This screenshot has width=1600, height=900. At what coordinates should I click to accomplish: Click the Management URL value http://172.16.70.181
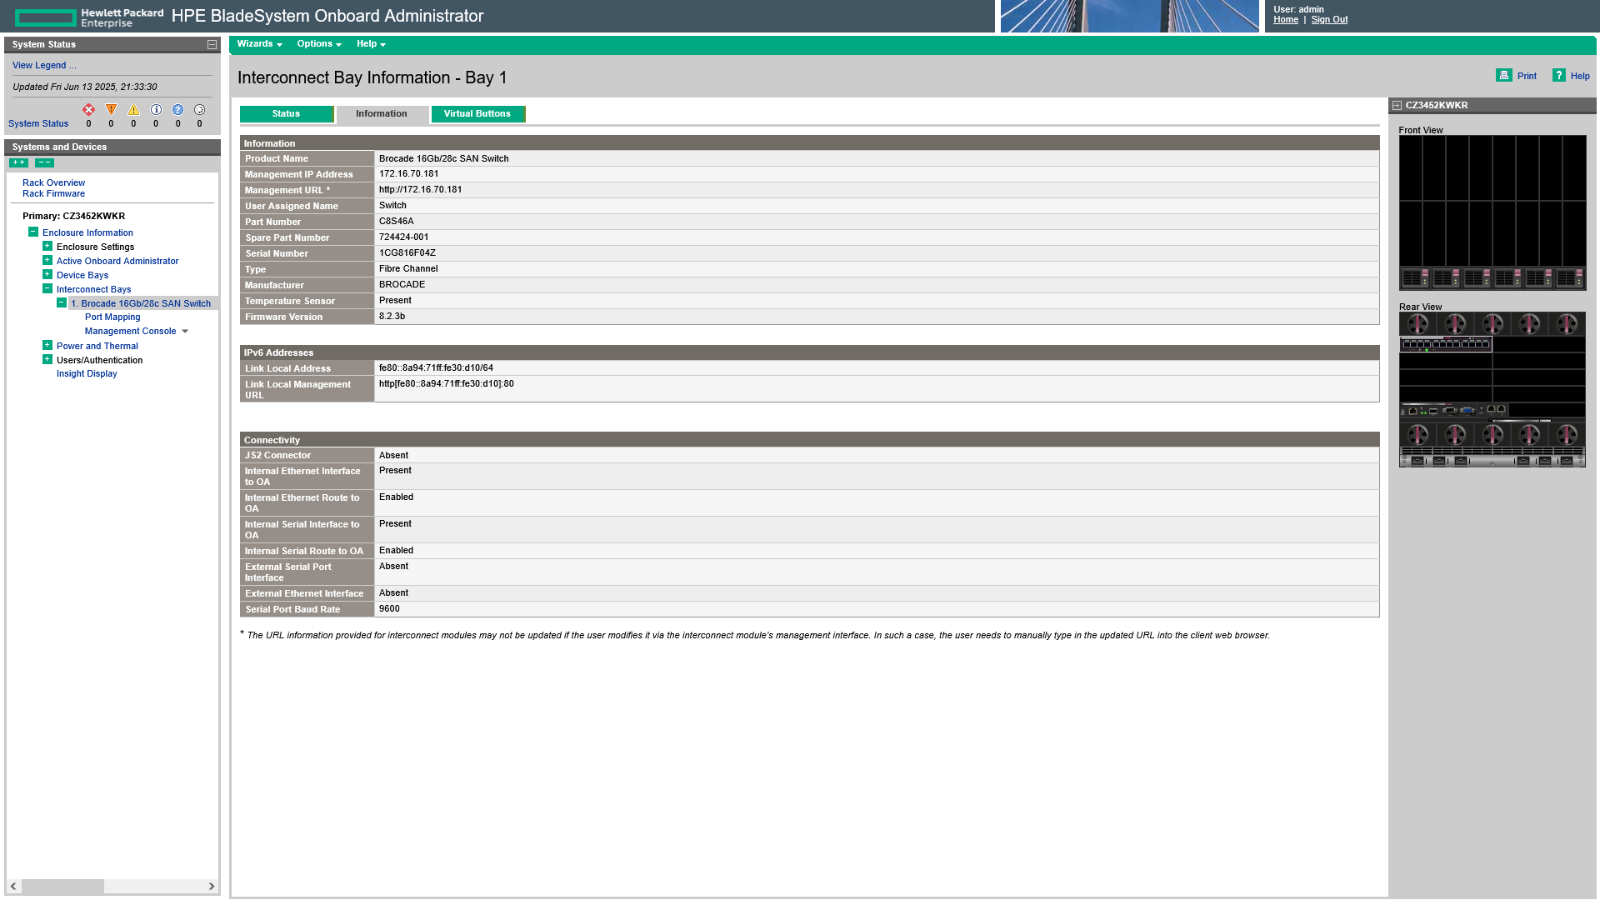(420, 190)
